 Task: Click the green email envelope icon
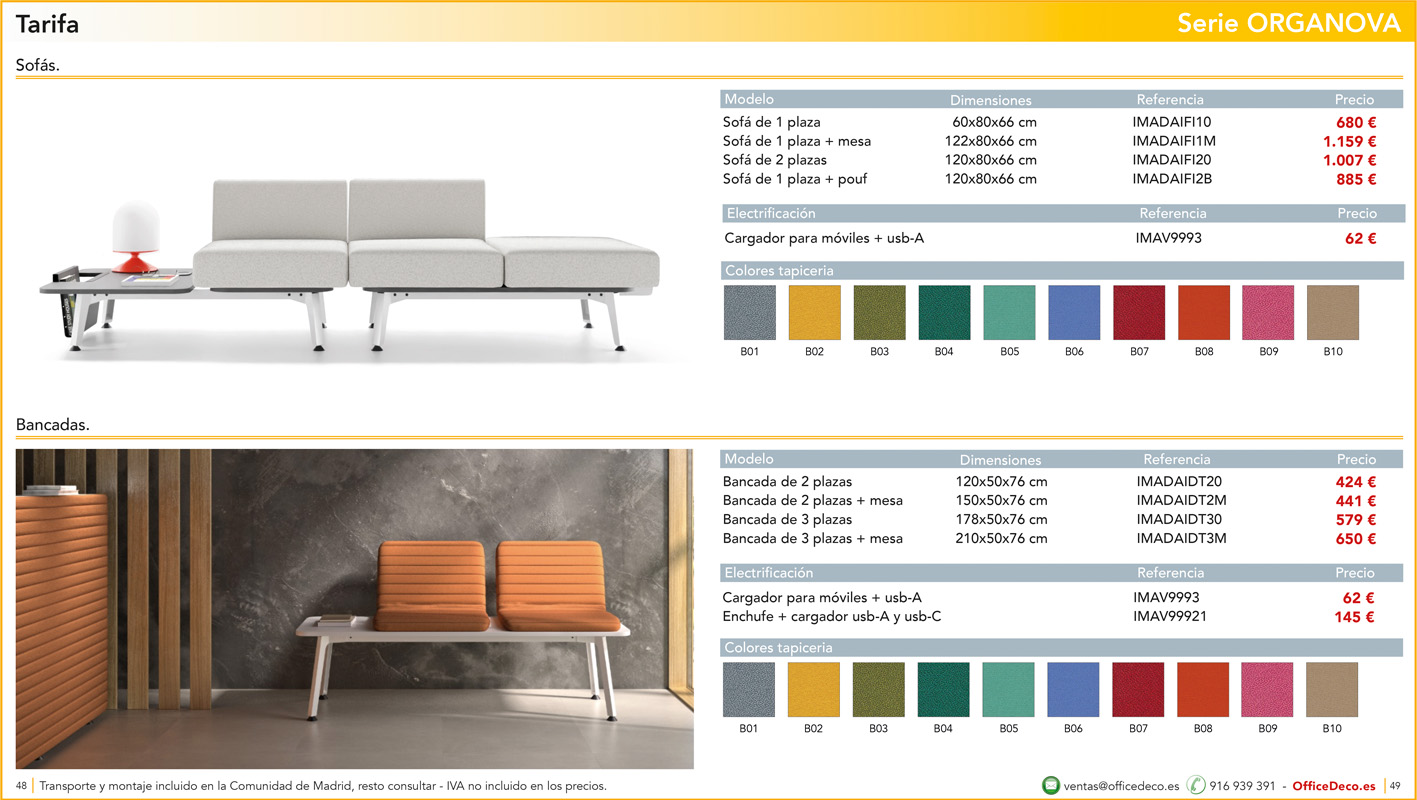pos(1051,785)
